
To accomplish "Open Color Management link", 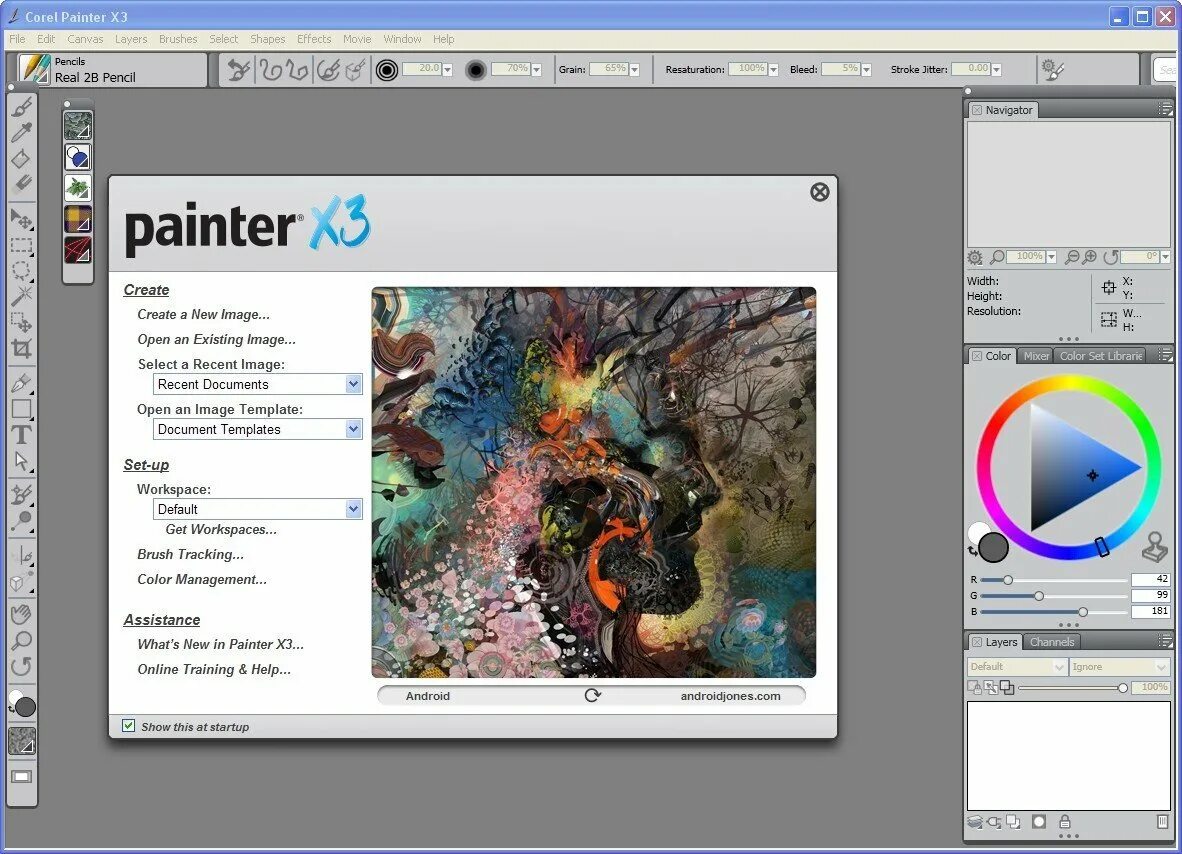I will 202,579.
